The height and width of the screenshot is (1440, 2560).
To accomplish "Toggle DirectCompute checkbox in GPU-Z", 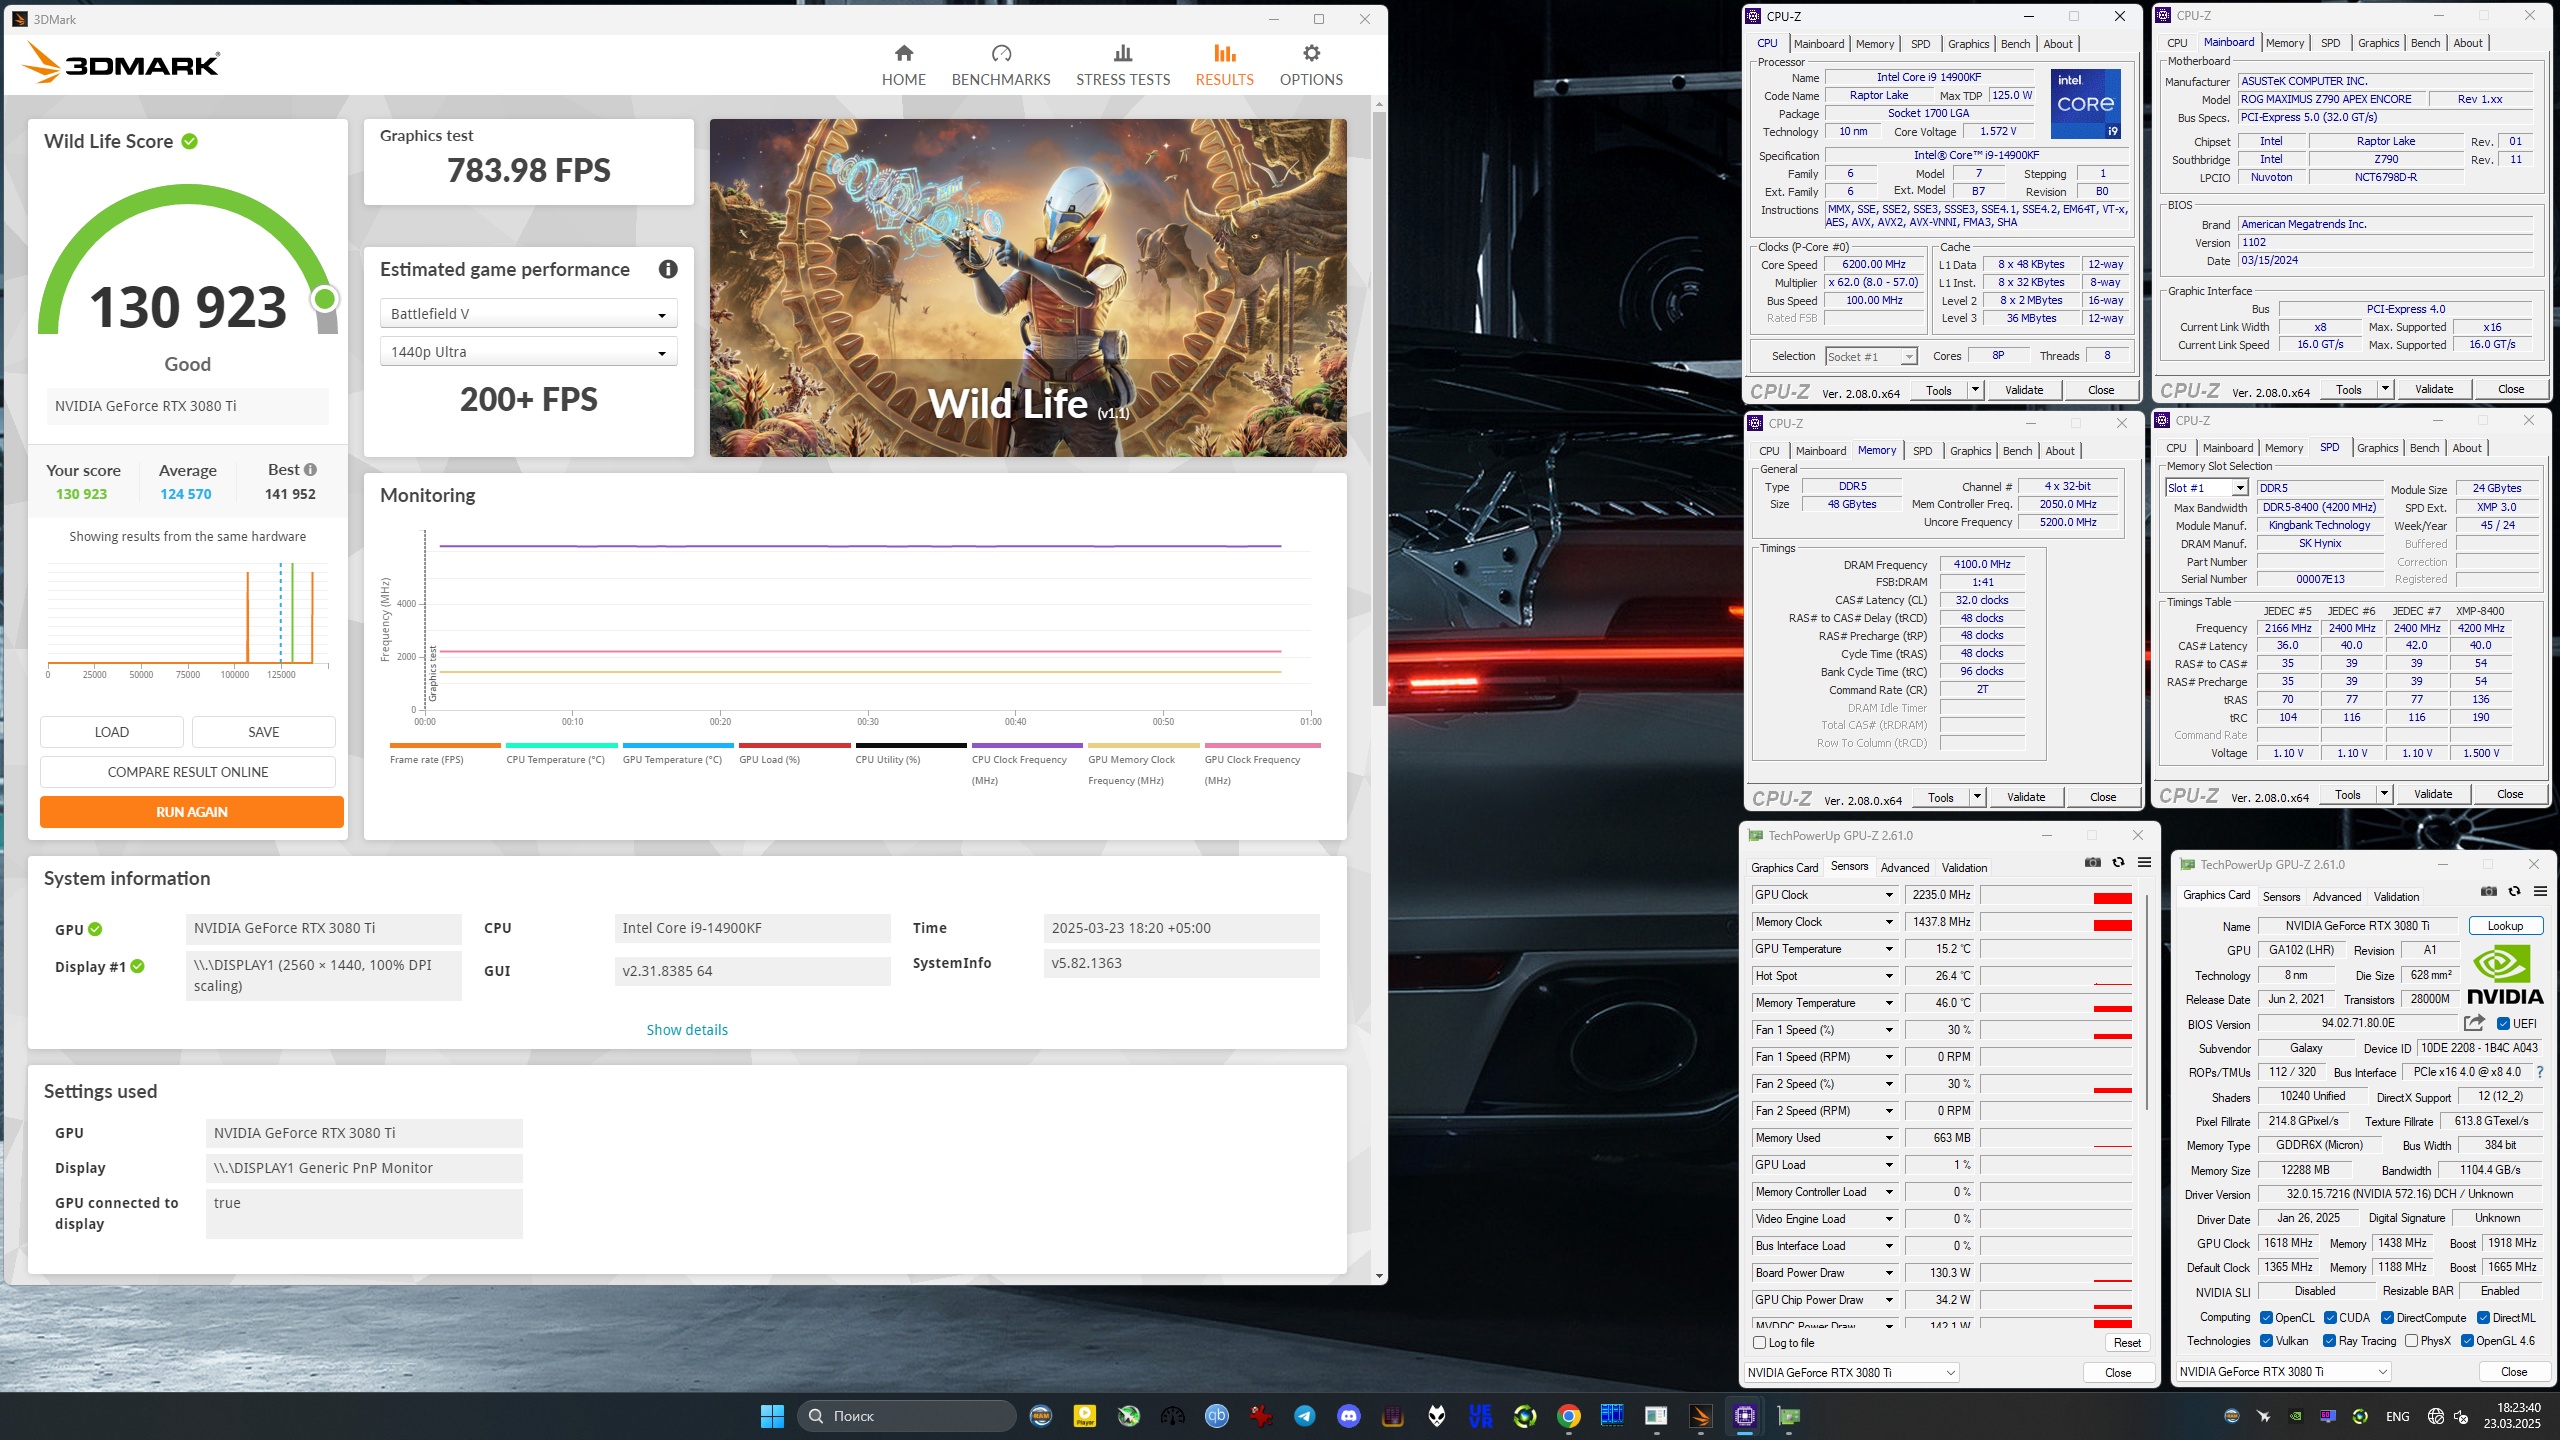I will point(2387,1318).
